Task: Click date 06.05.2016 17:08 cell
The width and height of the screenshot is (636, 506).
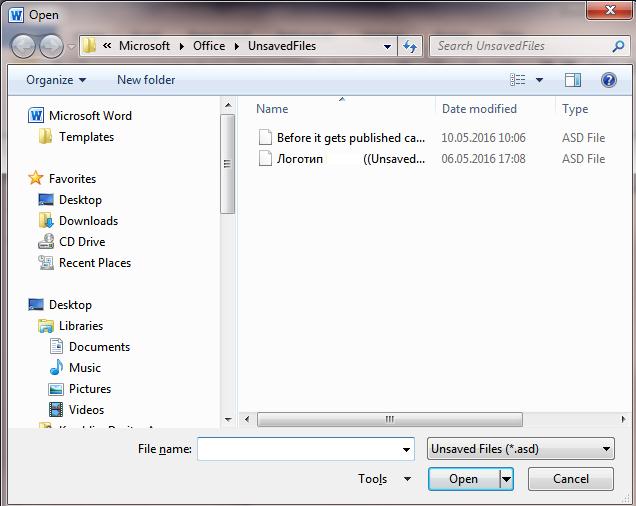Action: pyautogui.click(x=483, y=159)
